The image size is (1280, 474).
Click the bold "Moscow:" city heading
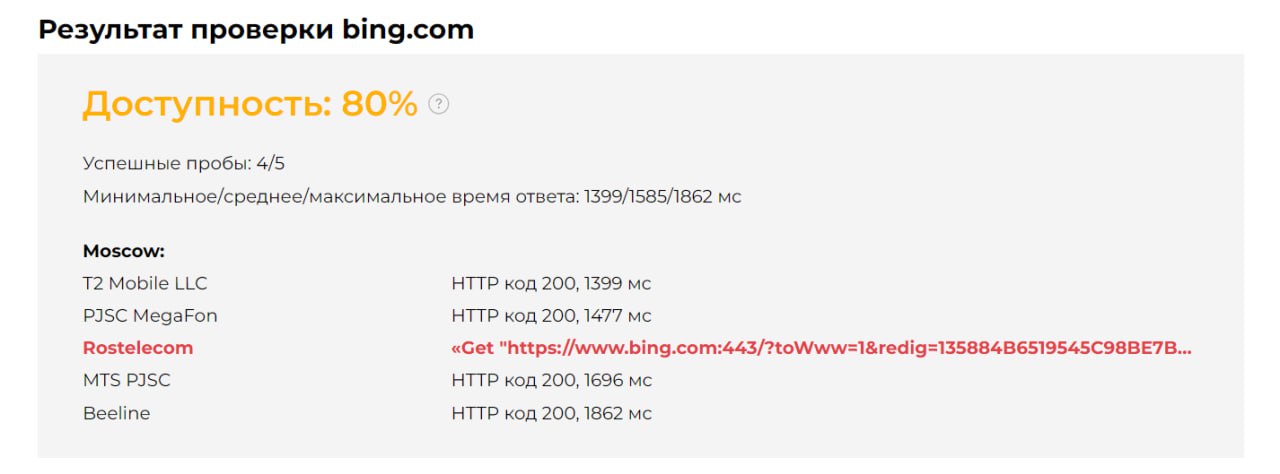pyautogui.click(x=124, y=251)
